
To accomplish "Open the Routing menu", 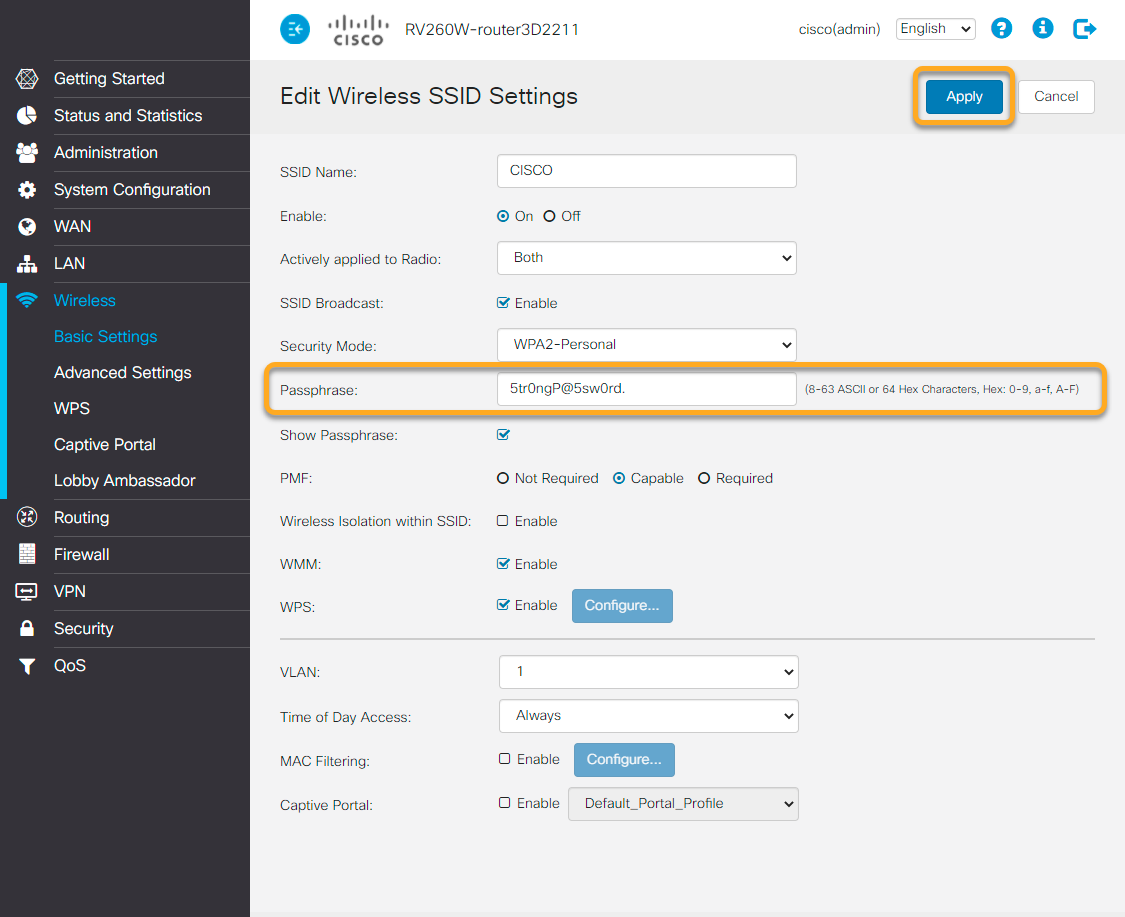I will [x=82, y=518].
